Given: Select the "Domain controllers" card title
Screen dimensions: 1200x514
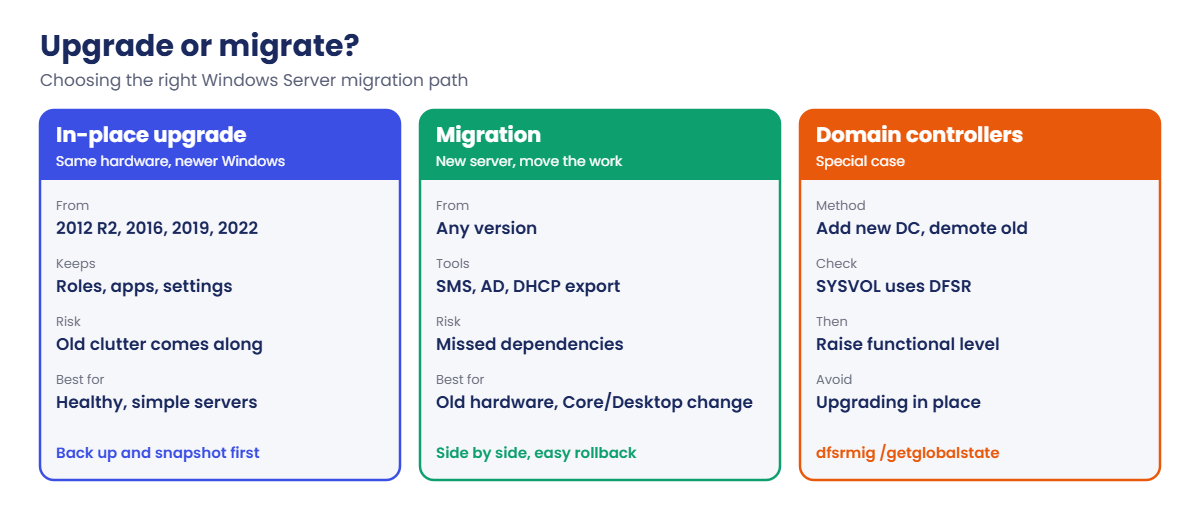Looking at the screenshot, I should (x=919, y=135).
